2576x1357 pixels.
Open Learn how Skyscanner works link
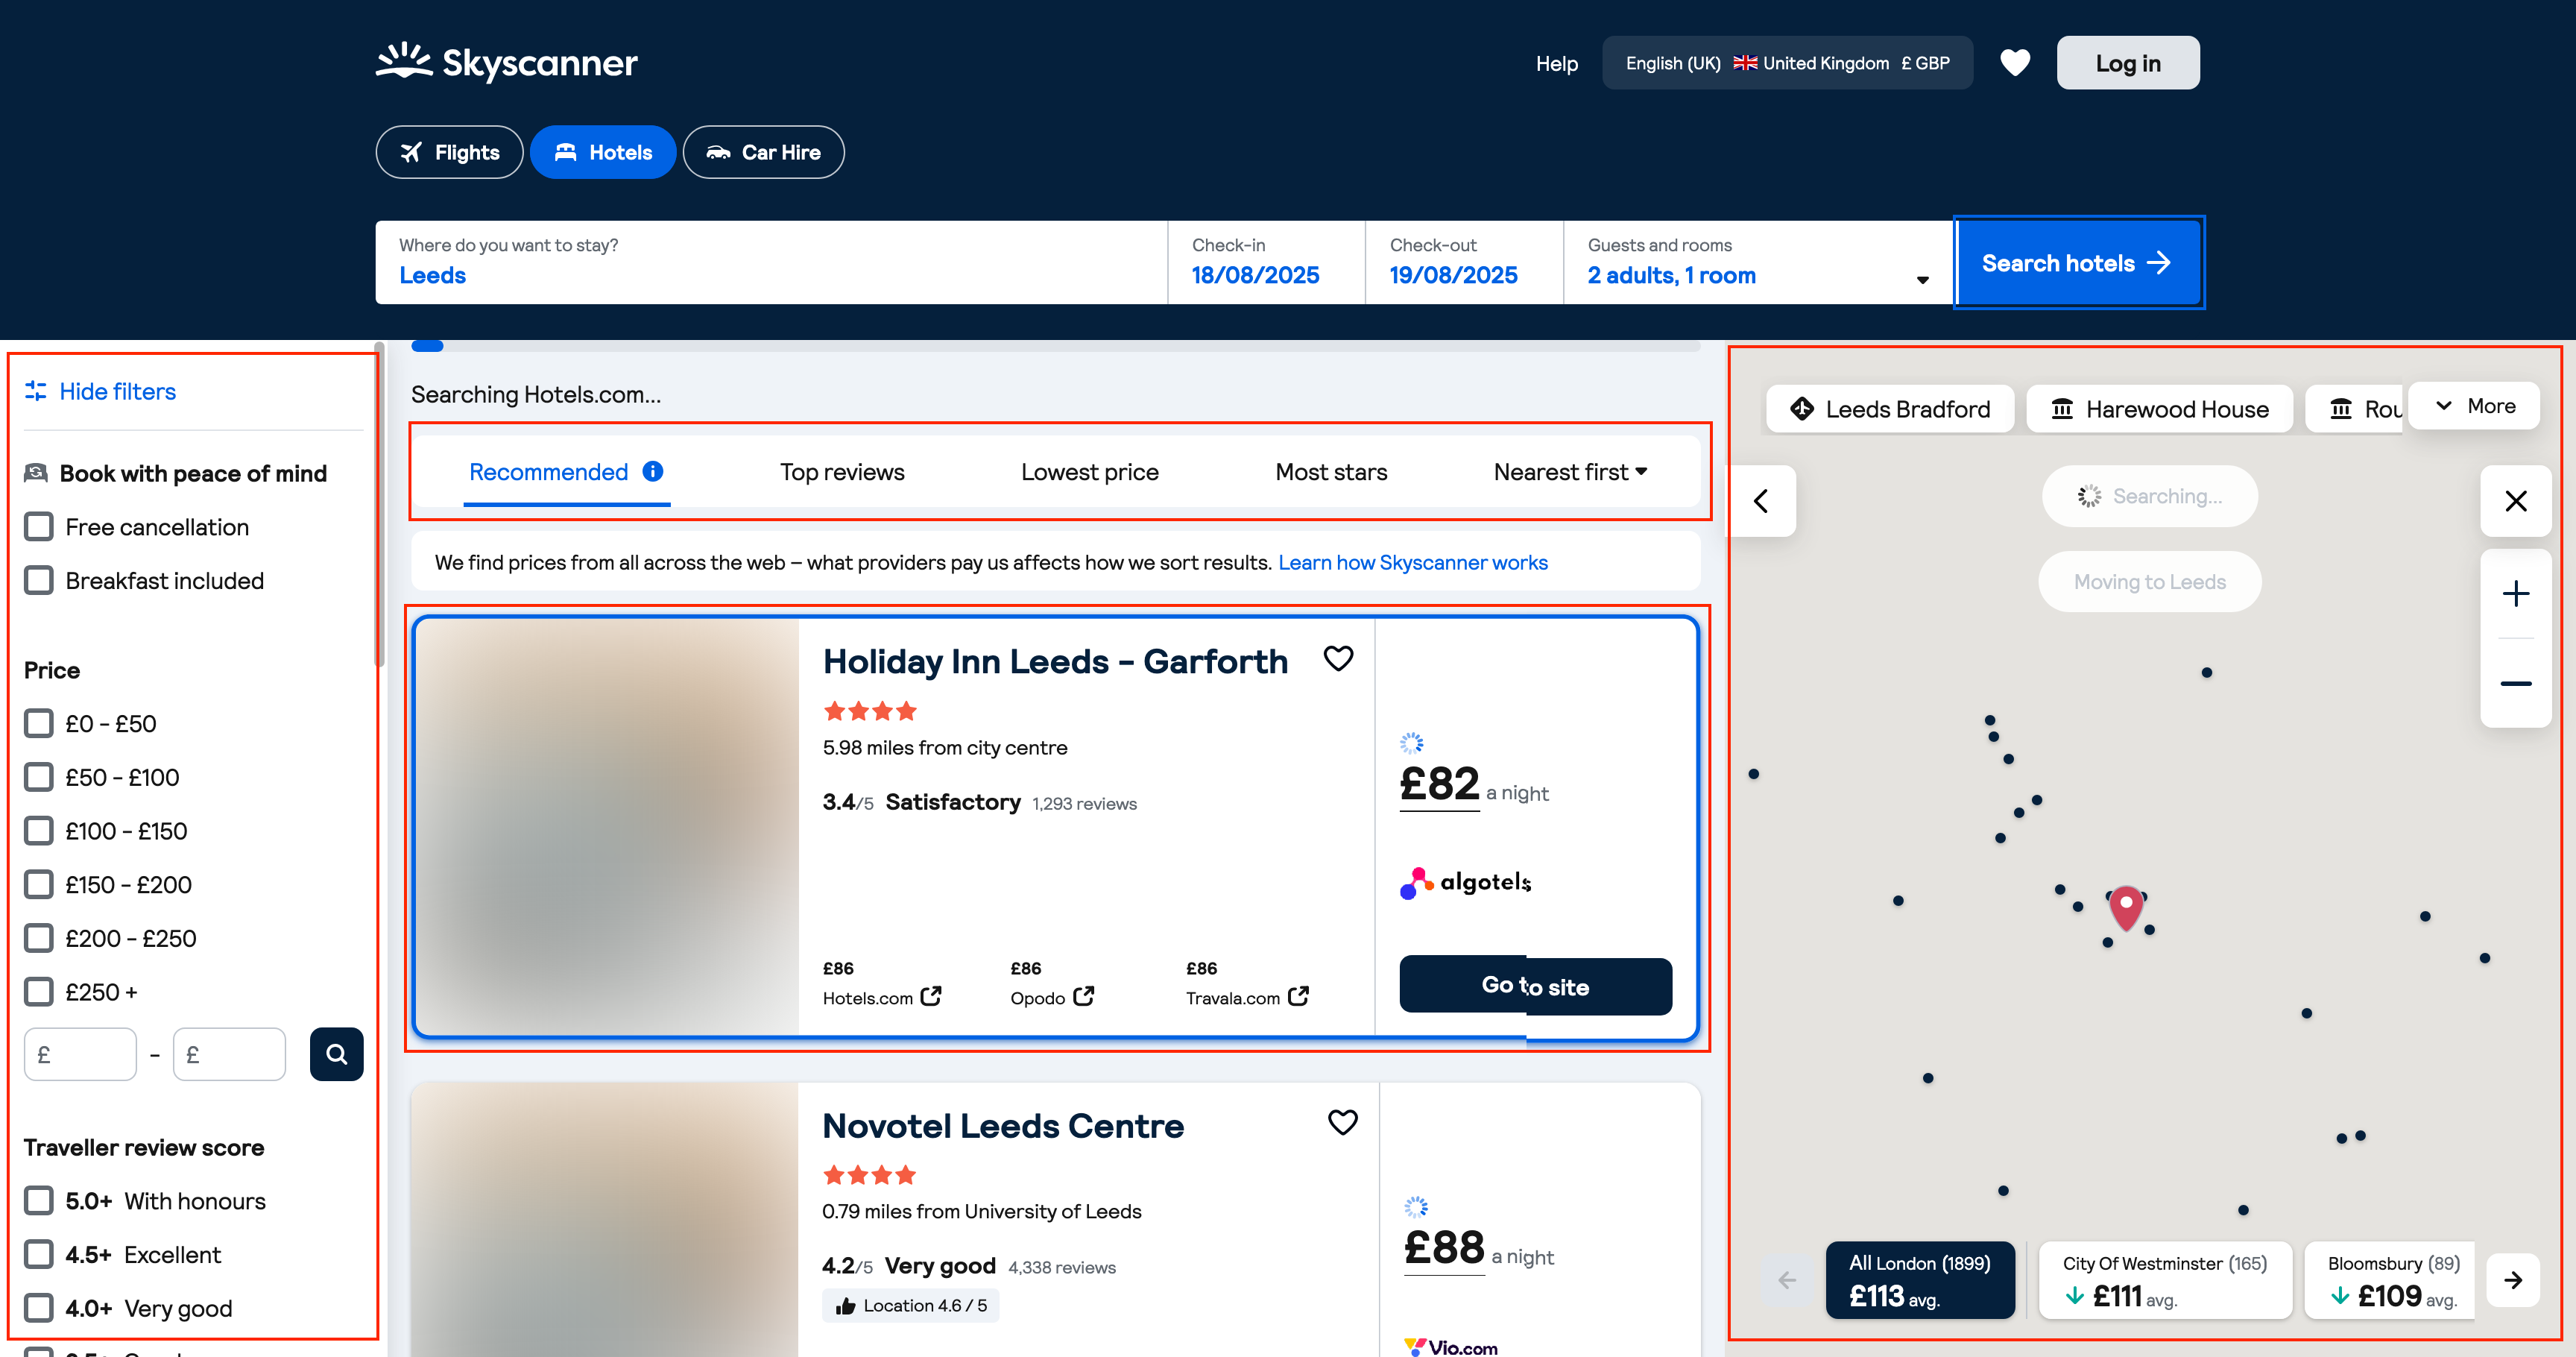click(x=1412, y=562)
